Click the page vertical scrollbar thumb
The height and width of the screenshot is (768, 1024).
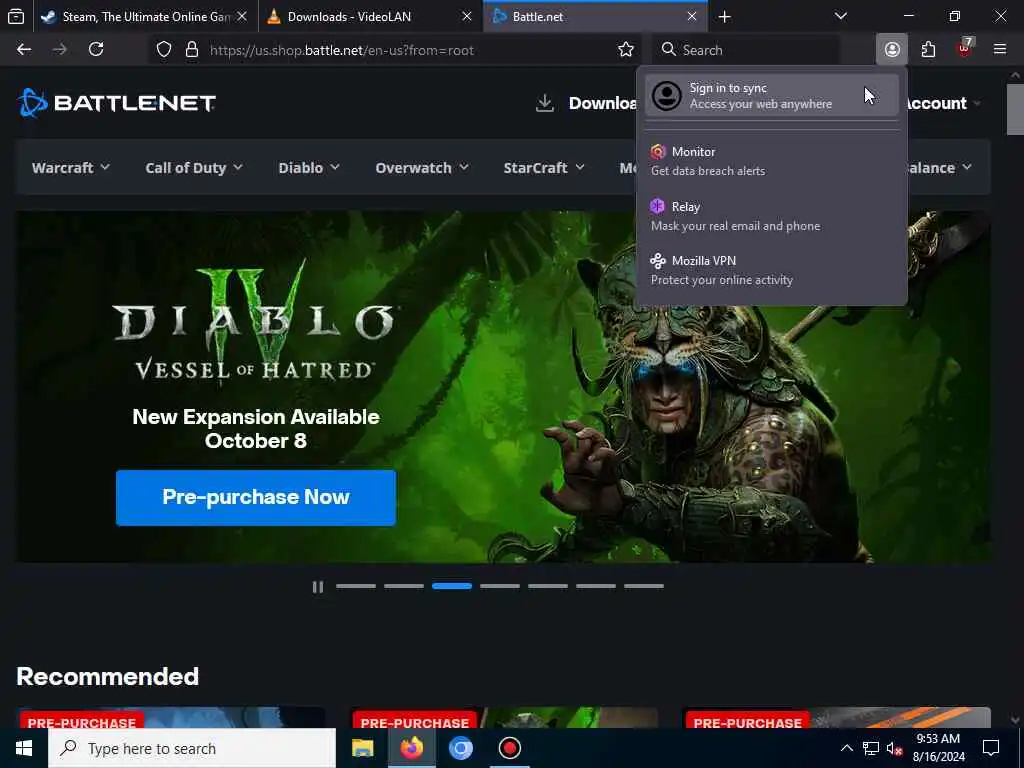pos(1015,109)
